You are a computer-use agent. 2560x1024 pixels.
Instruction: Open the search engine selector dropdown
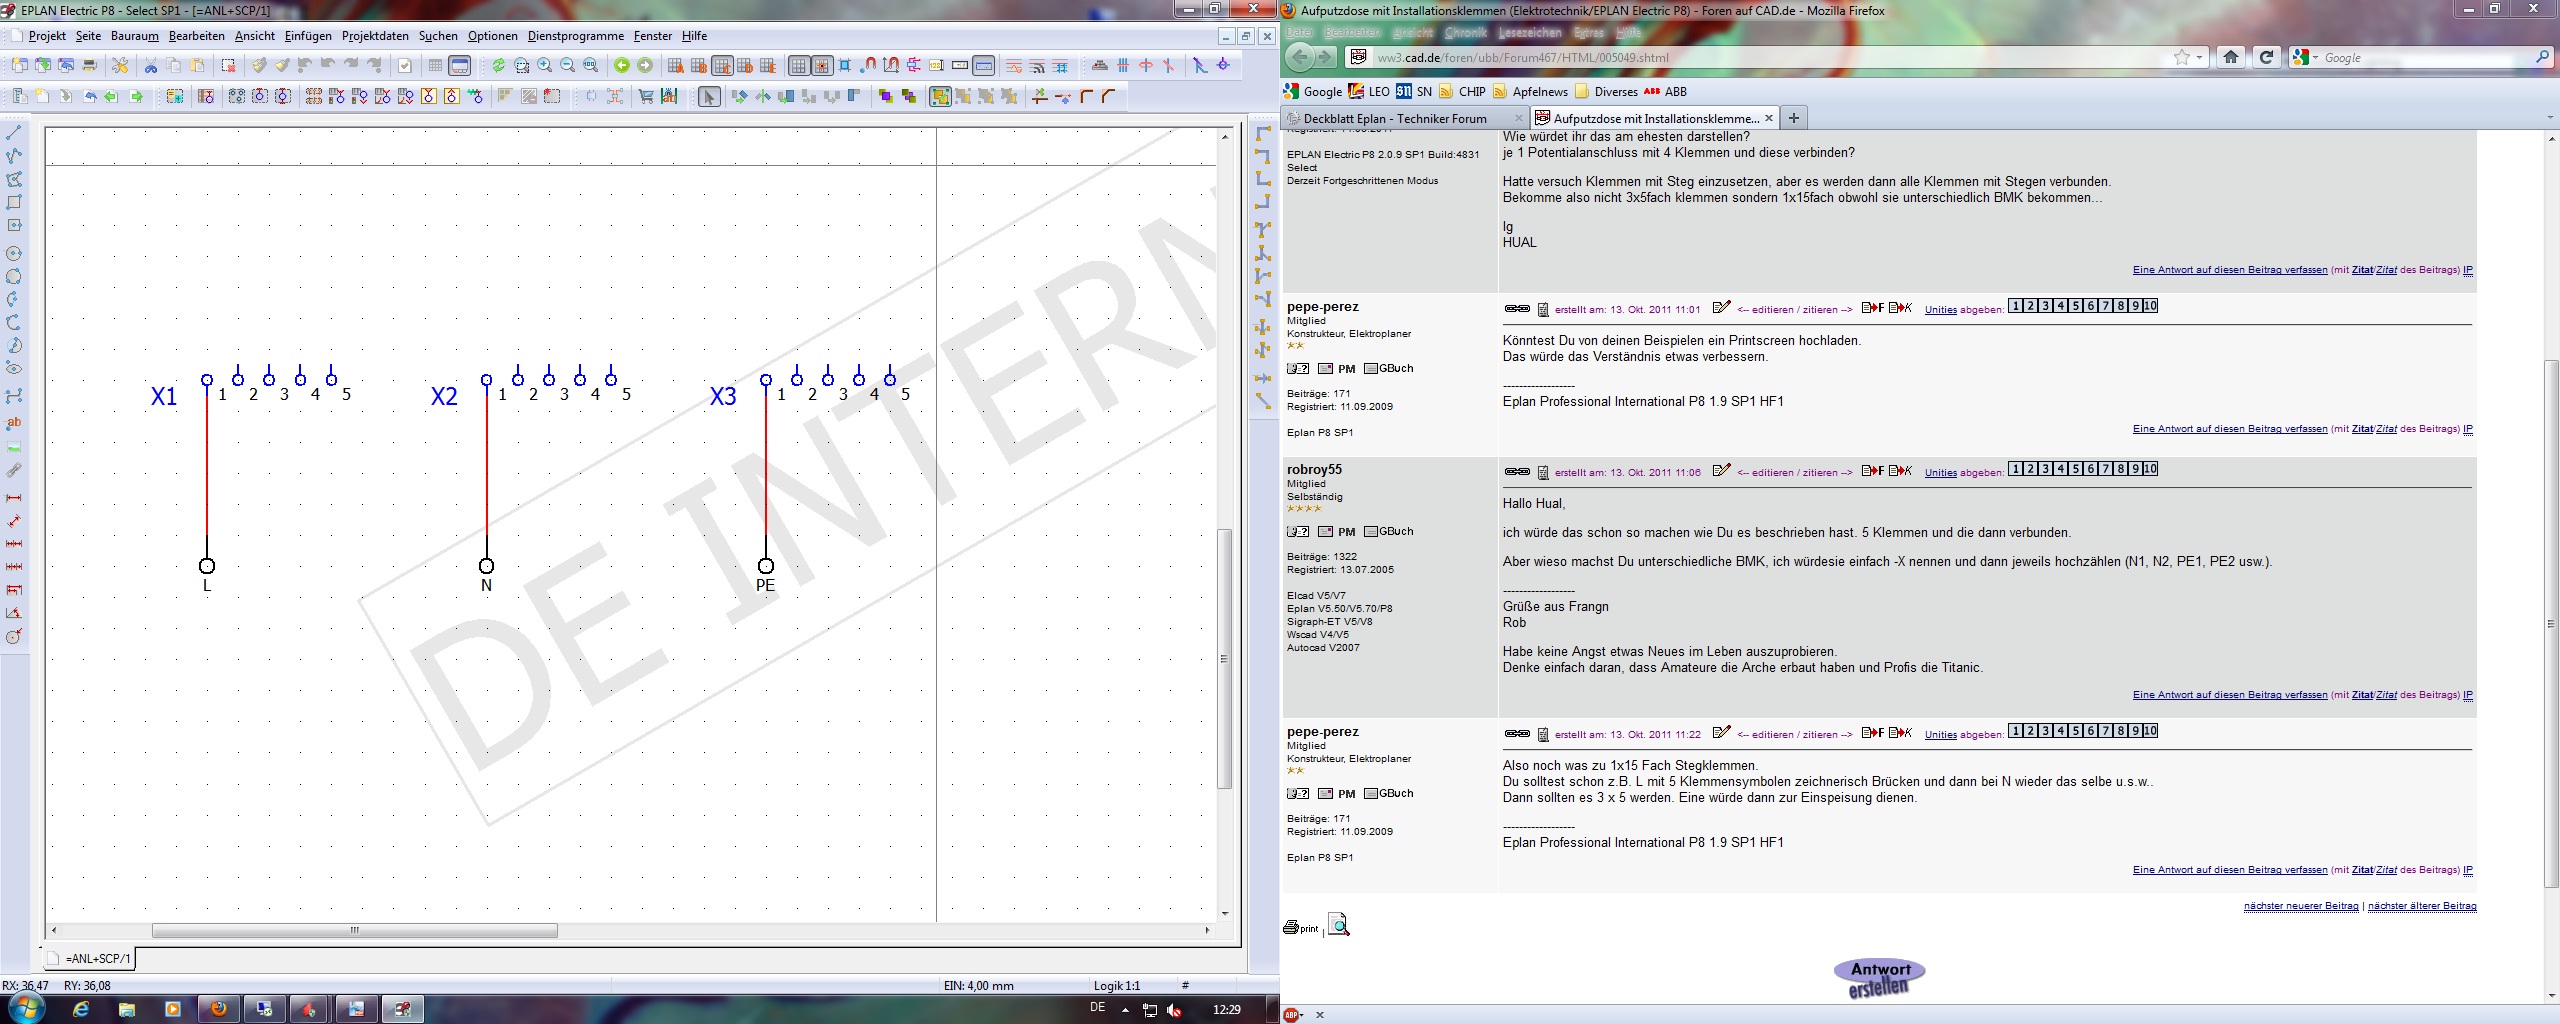(2306, 58)
